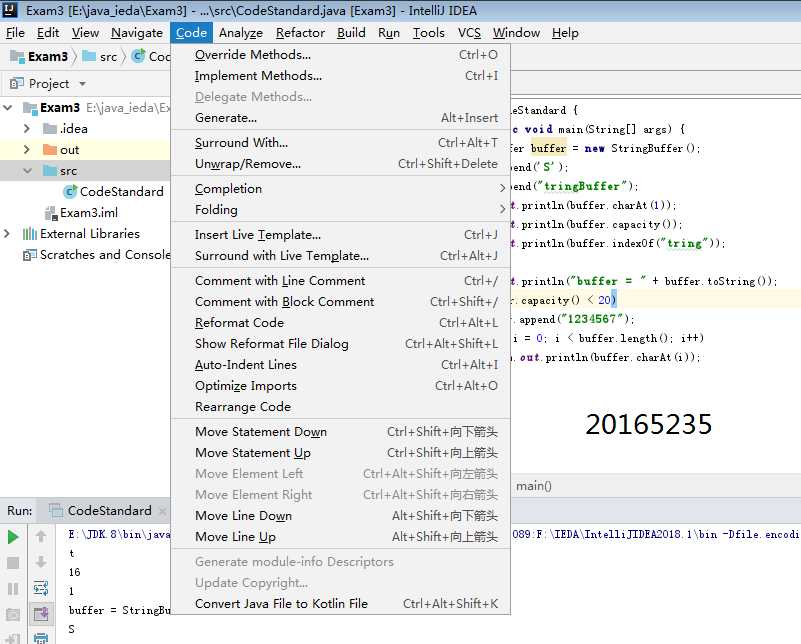801x644 pixels.
Task: Select Insert Live Template... entry
Action: [x=341, y=234]
